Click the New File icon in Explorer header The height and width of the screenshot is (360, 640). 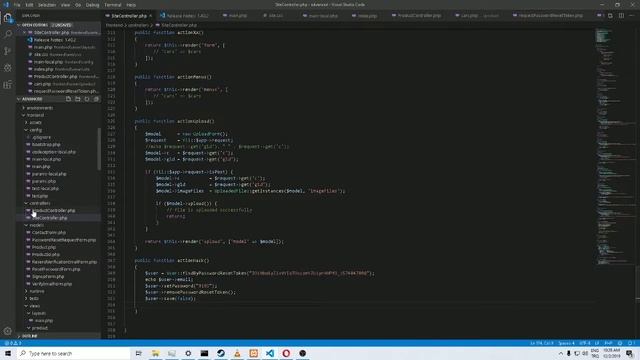[x=68, y=99]
